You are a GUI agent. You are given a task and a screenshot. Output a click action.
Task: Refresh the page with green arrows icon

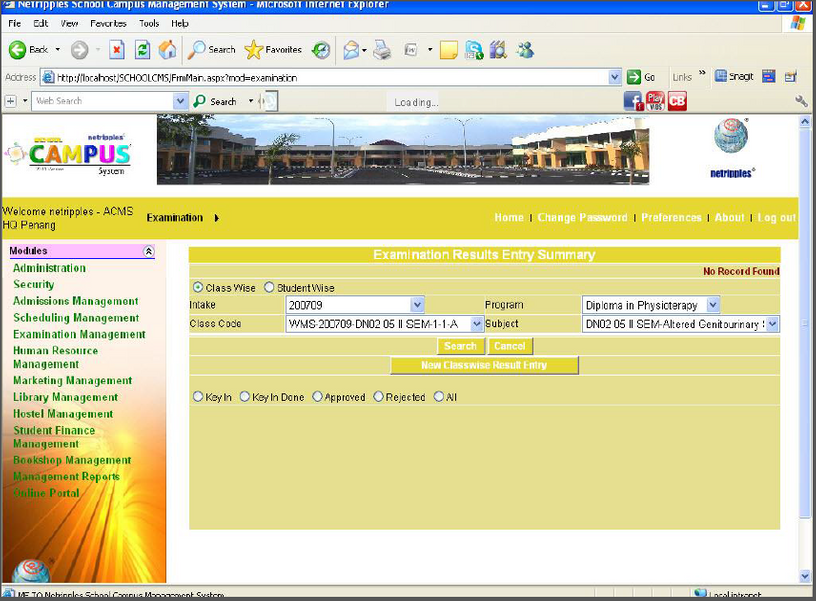pyautogui.click(x=142, y=50)
